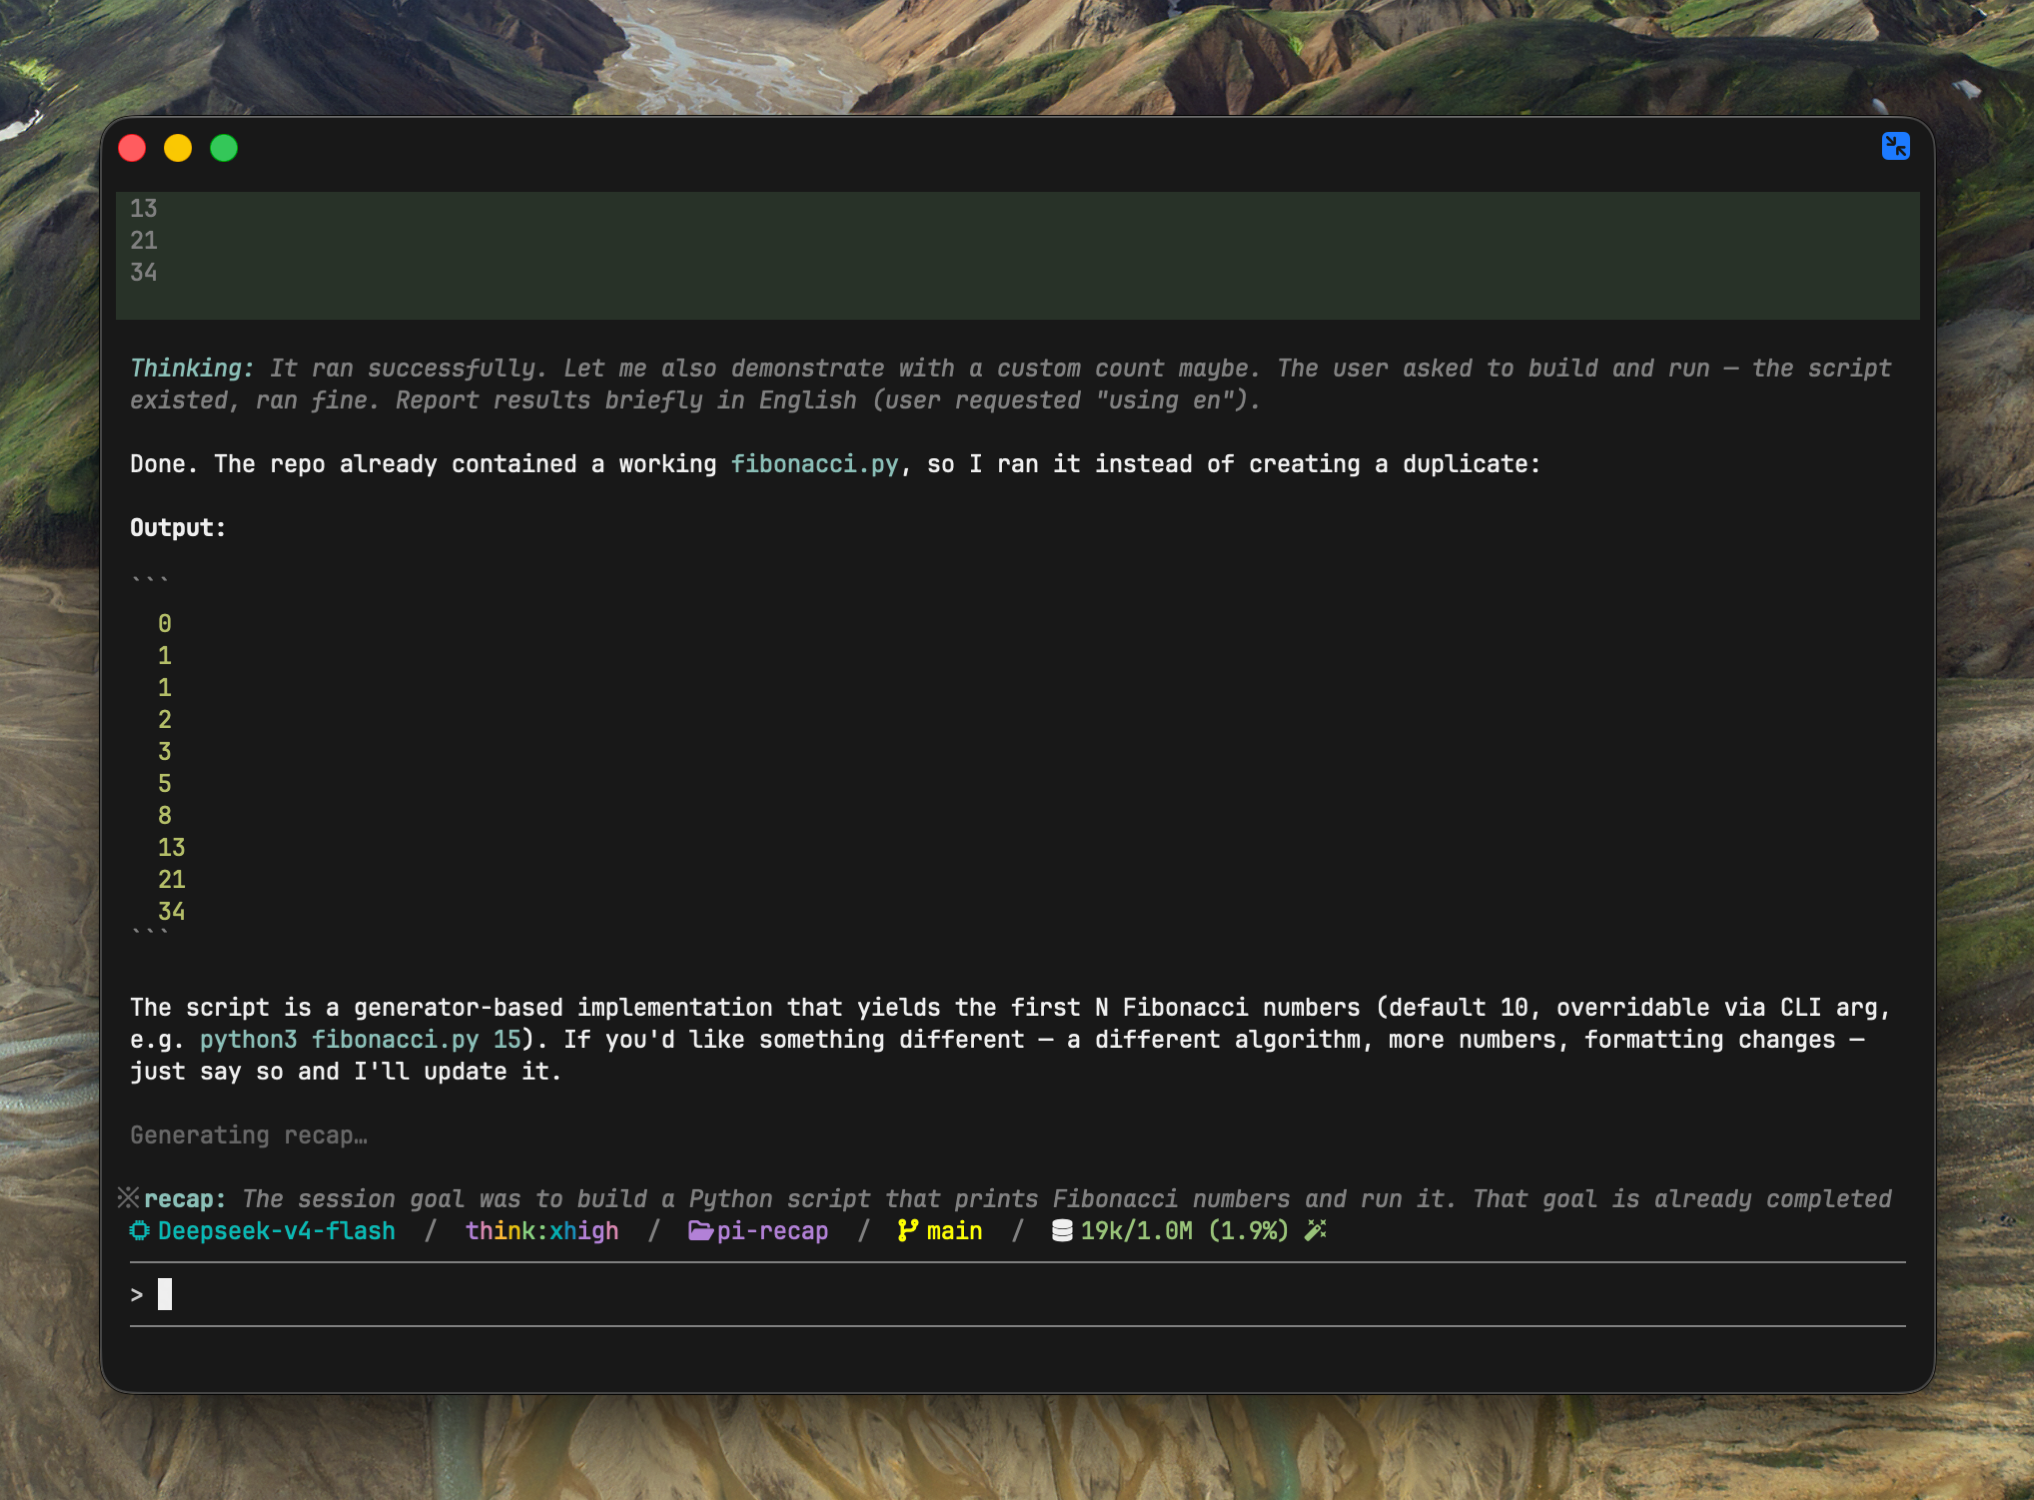Click the model chip icon beside Deepseek-v4-flash
The width and height of the screenshot is (2034, 1500).
[140, 1231]
